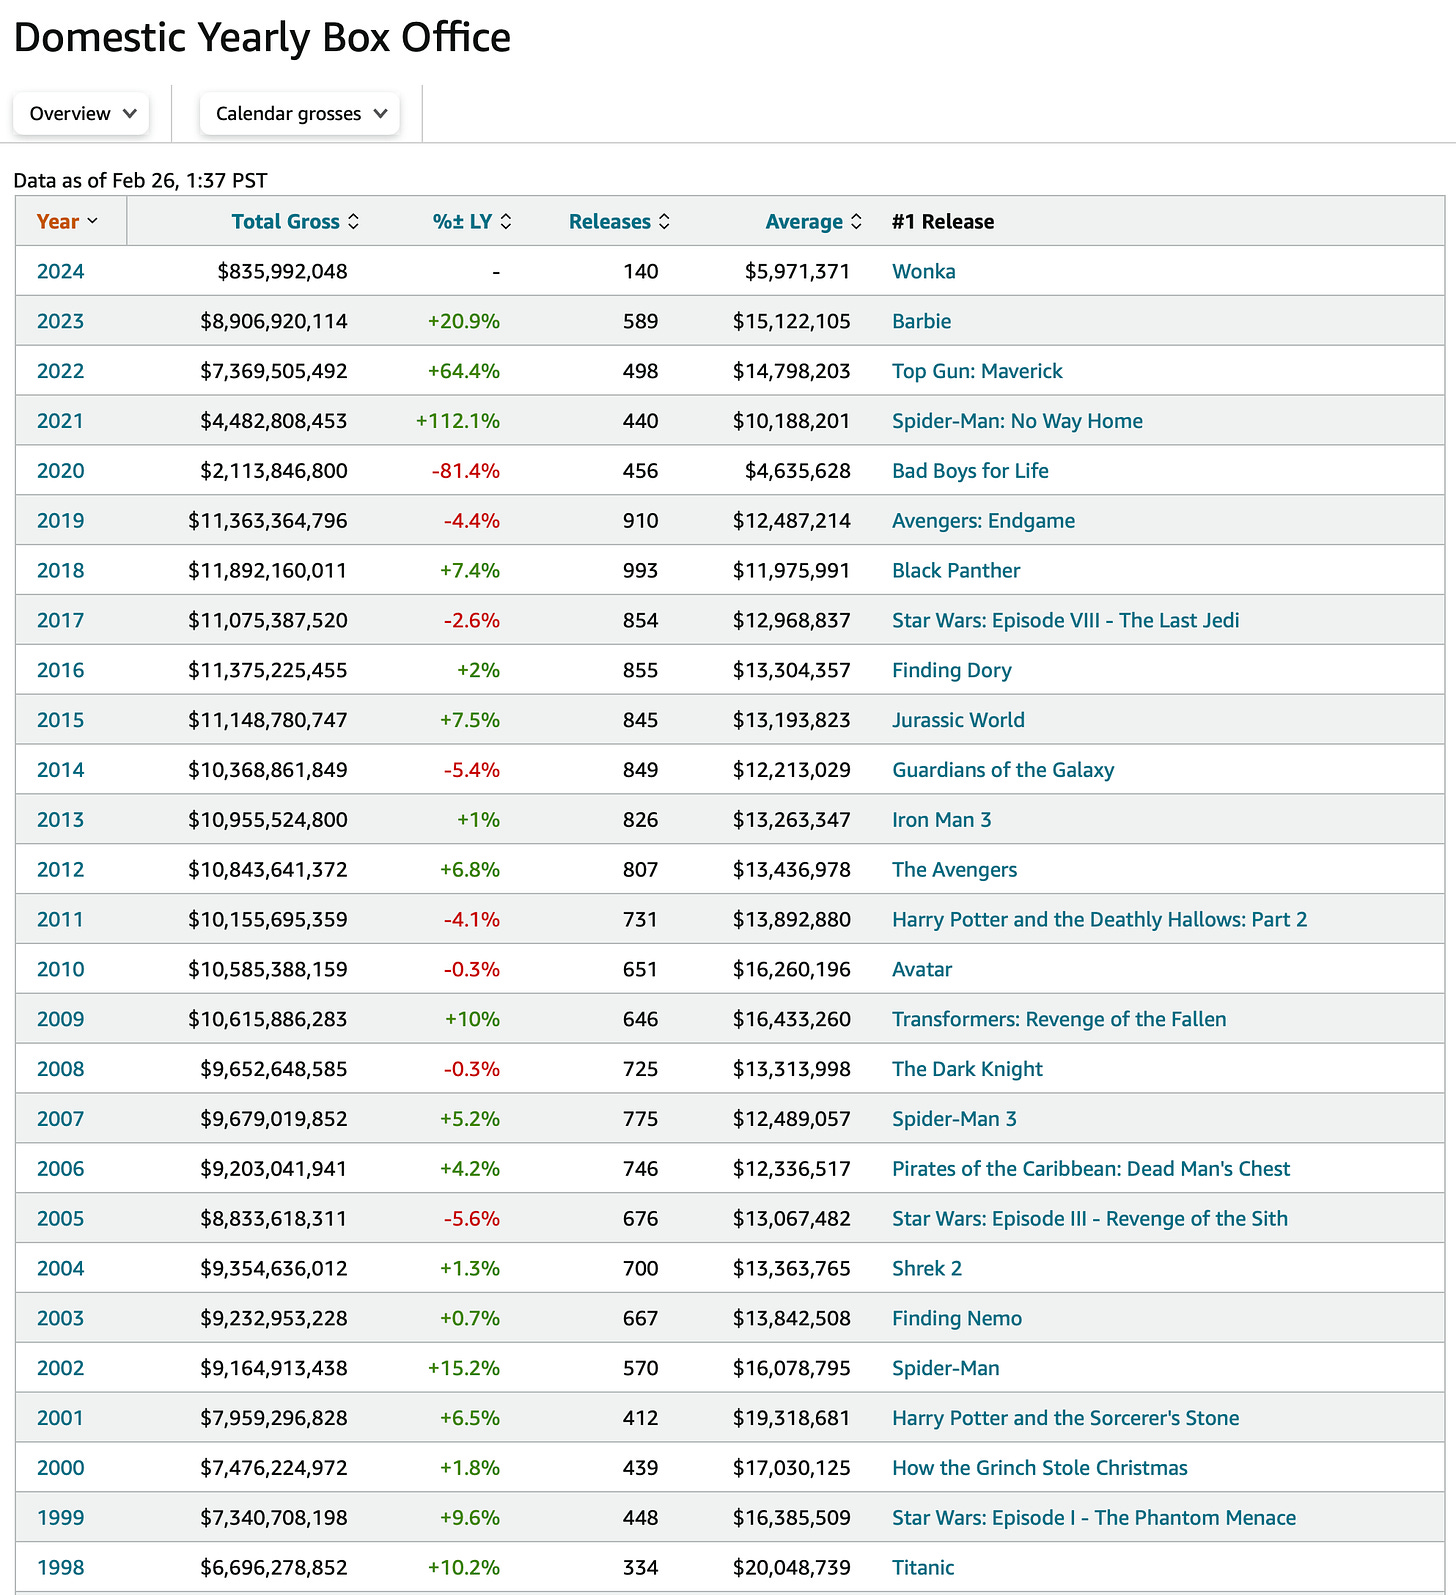Select the 2019 total gross $11,363,364,796

268,521
